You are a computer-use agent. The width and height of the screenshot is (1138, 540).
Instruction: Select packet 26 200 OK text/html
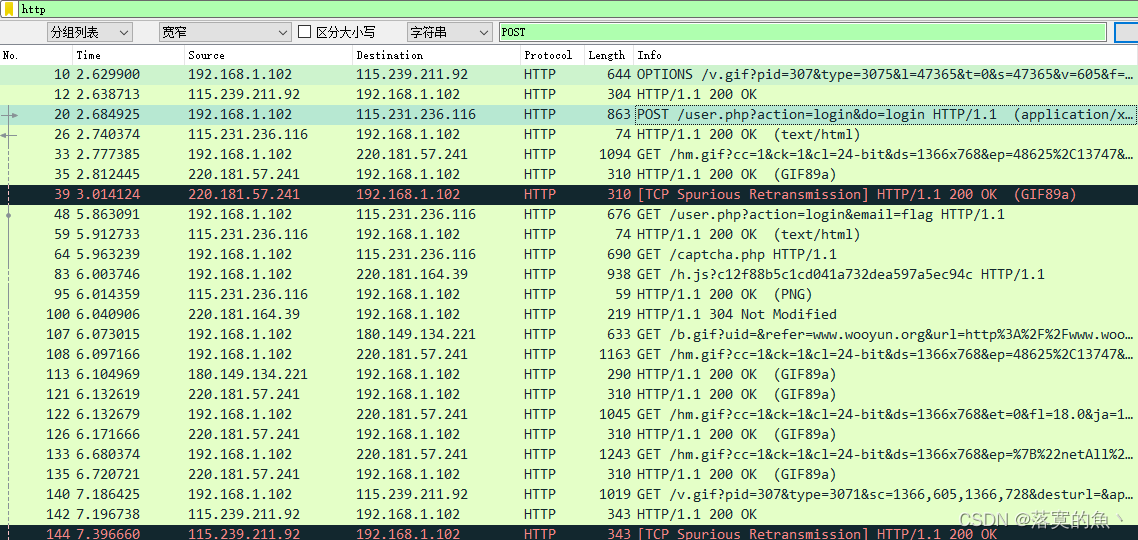click(569, 134)
